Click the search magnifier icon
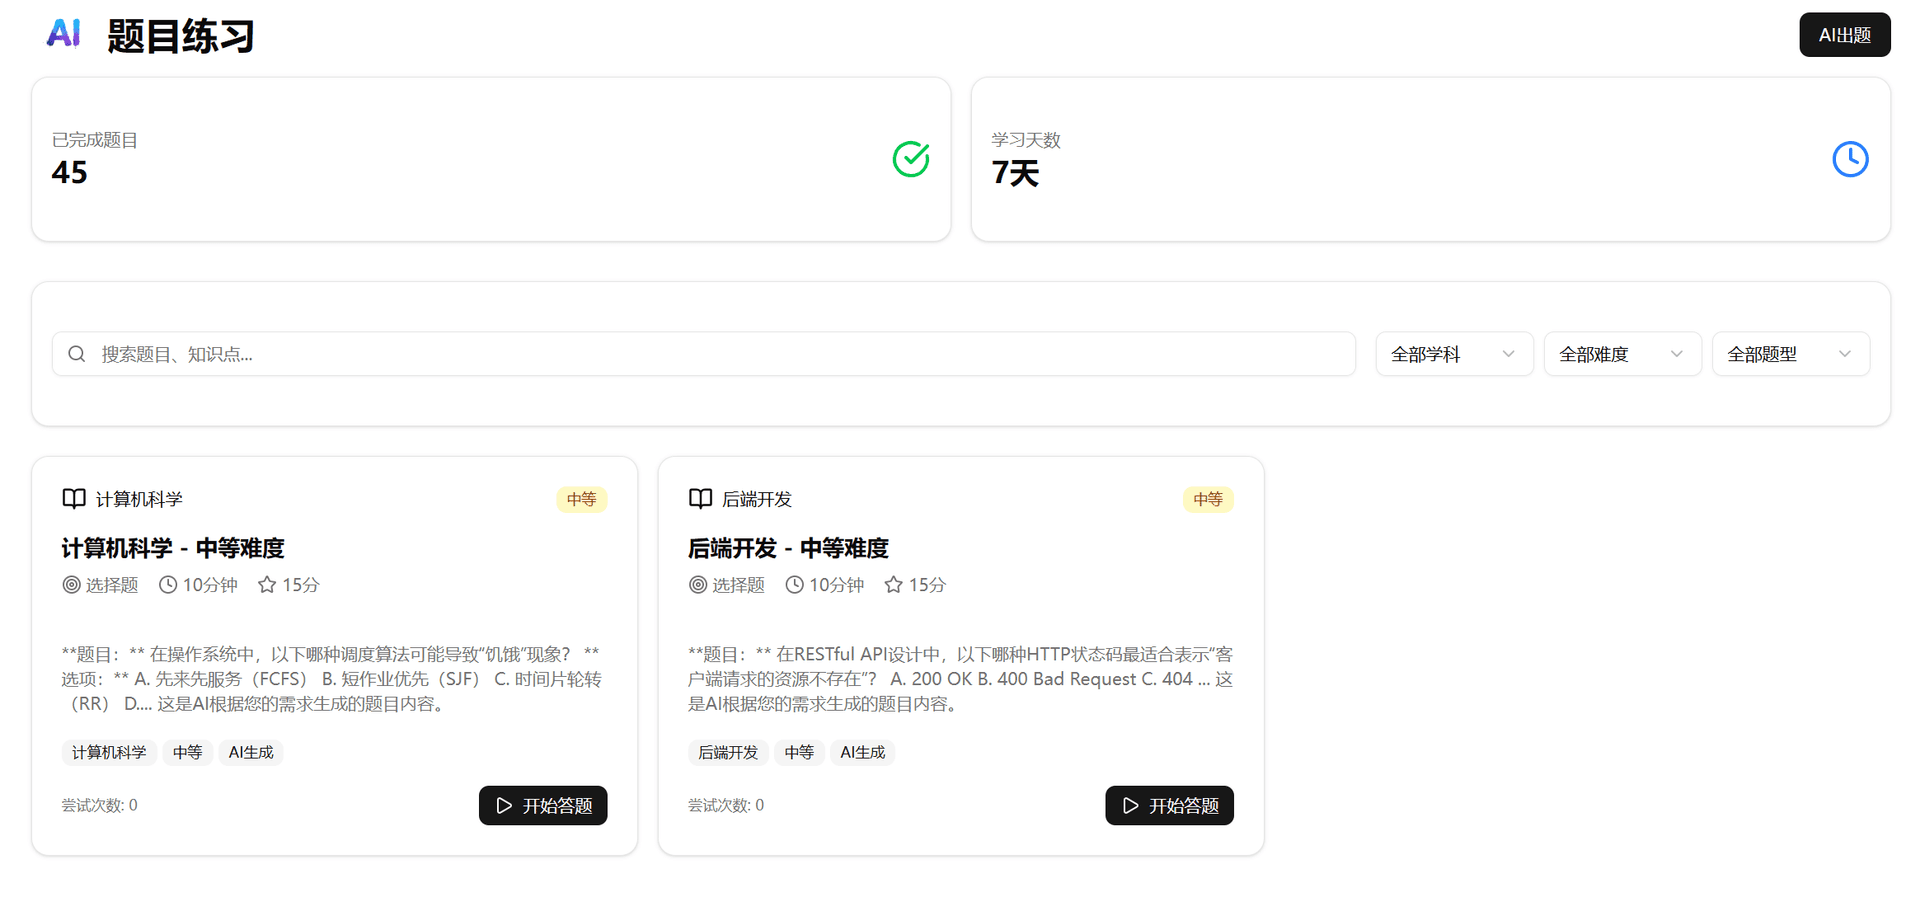The width and height of the screenshot is (1920, 921). pos(77,354)
